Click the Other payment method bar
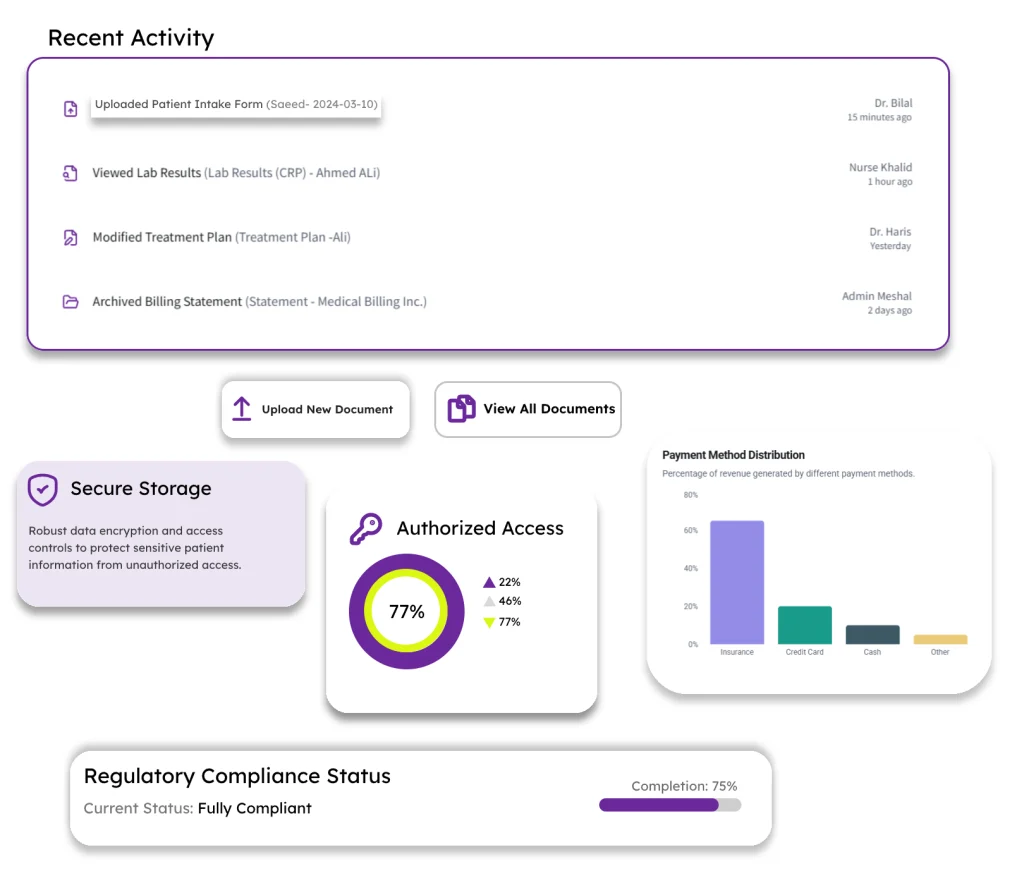 tap(939, 639)
